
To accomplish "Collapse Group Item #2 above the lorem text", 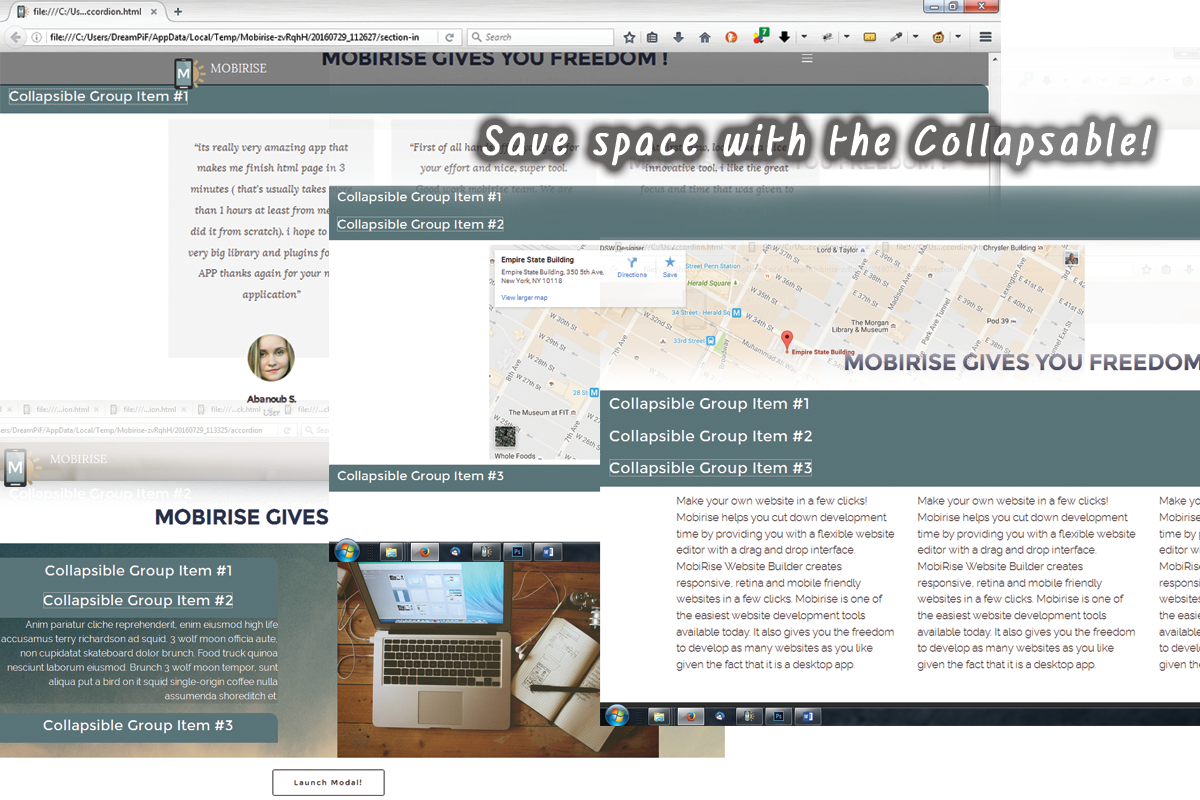I will pyautogui.click(x=138, y=601).
